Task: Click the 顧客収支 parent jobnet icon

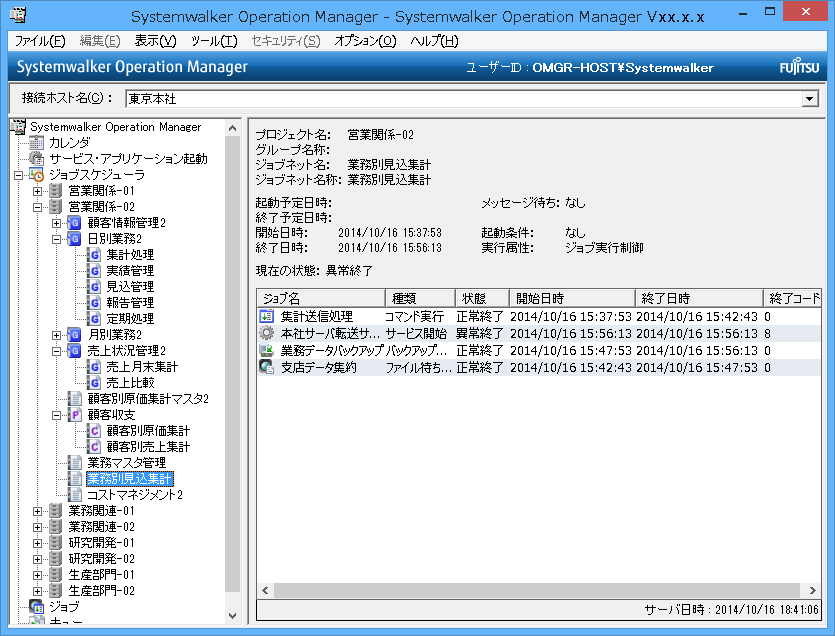Action: point(75,414)
